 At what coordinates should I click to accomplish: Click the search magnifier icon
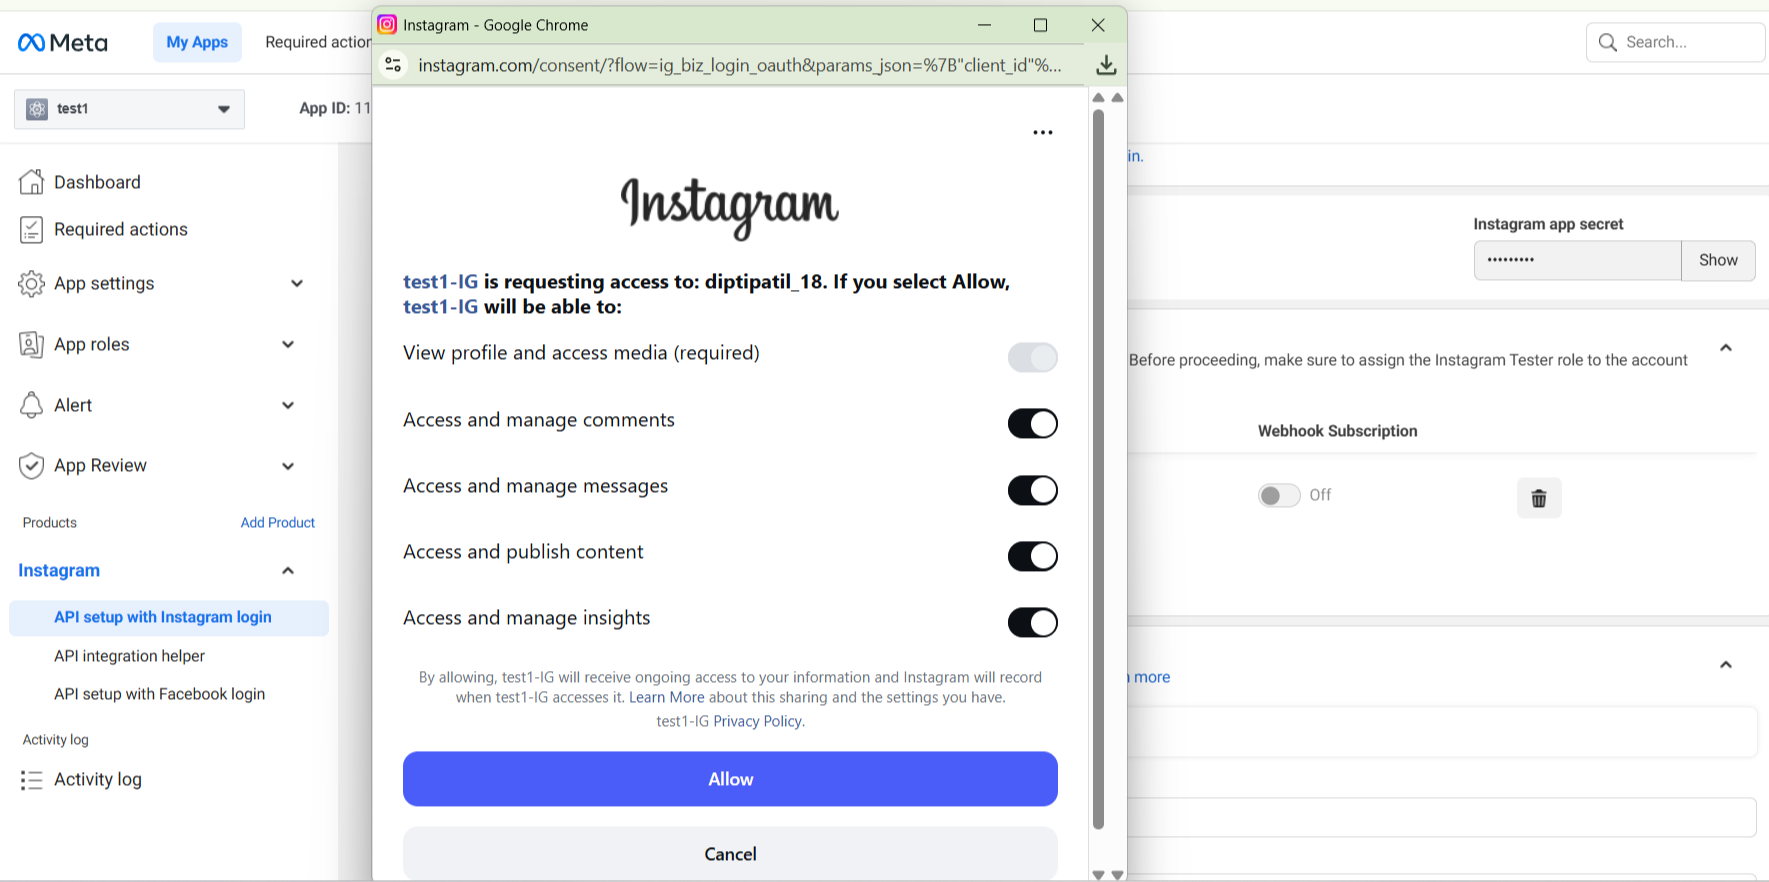[1608, 42]
